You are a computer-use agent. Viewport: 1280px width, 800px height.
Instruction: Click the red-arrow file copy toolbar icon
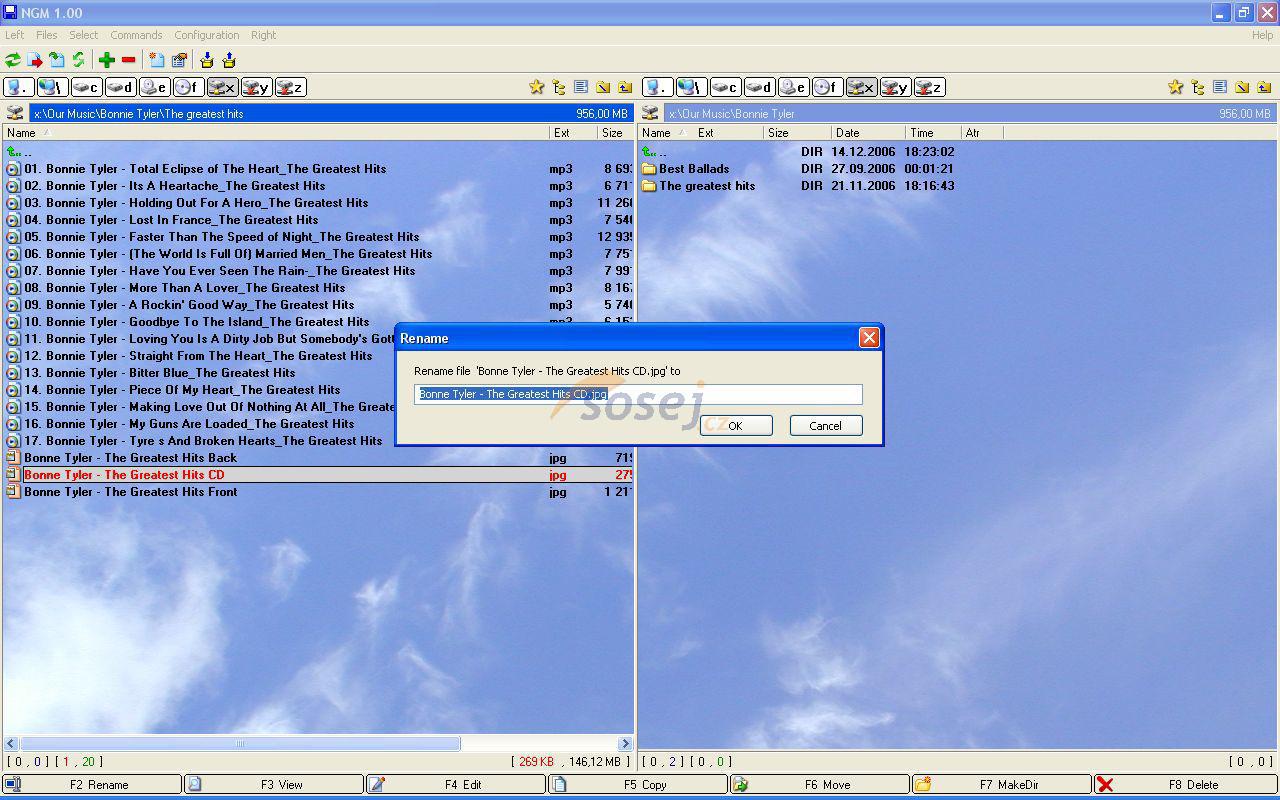point(35,60)
